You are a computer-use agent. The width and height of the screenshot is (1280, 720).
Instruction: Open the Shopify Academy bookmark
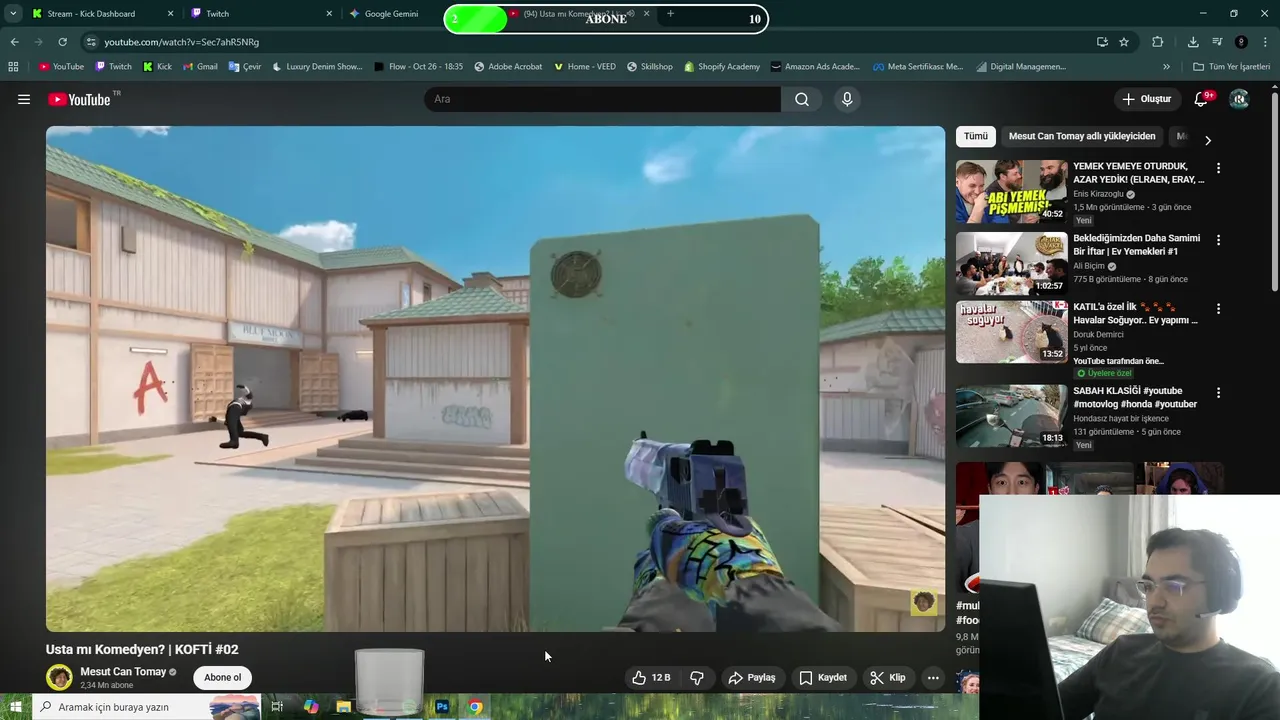coord(722,67)
